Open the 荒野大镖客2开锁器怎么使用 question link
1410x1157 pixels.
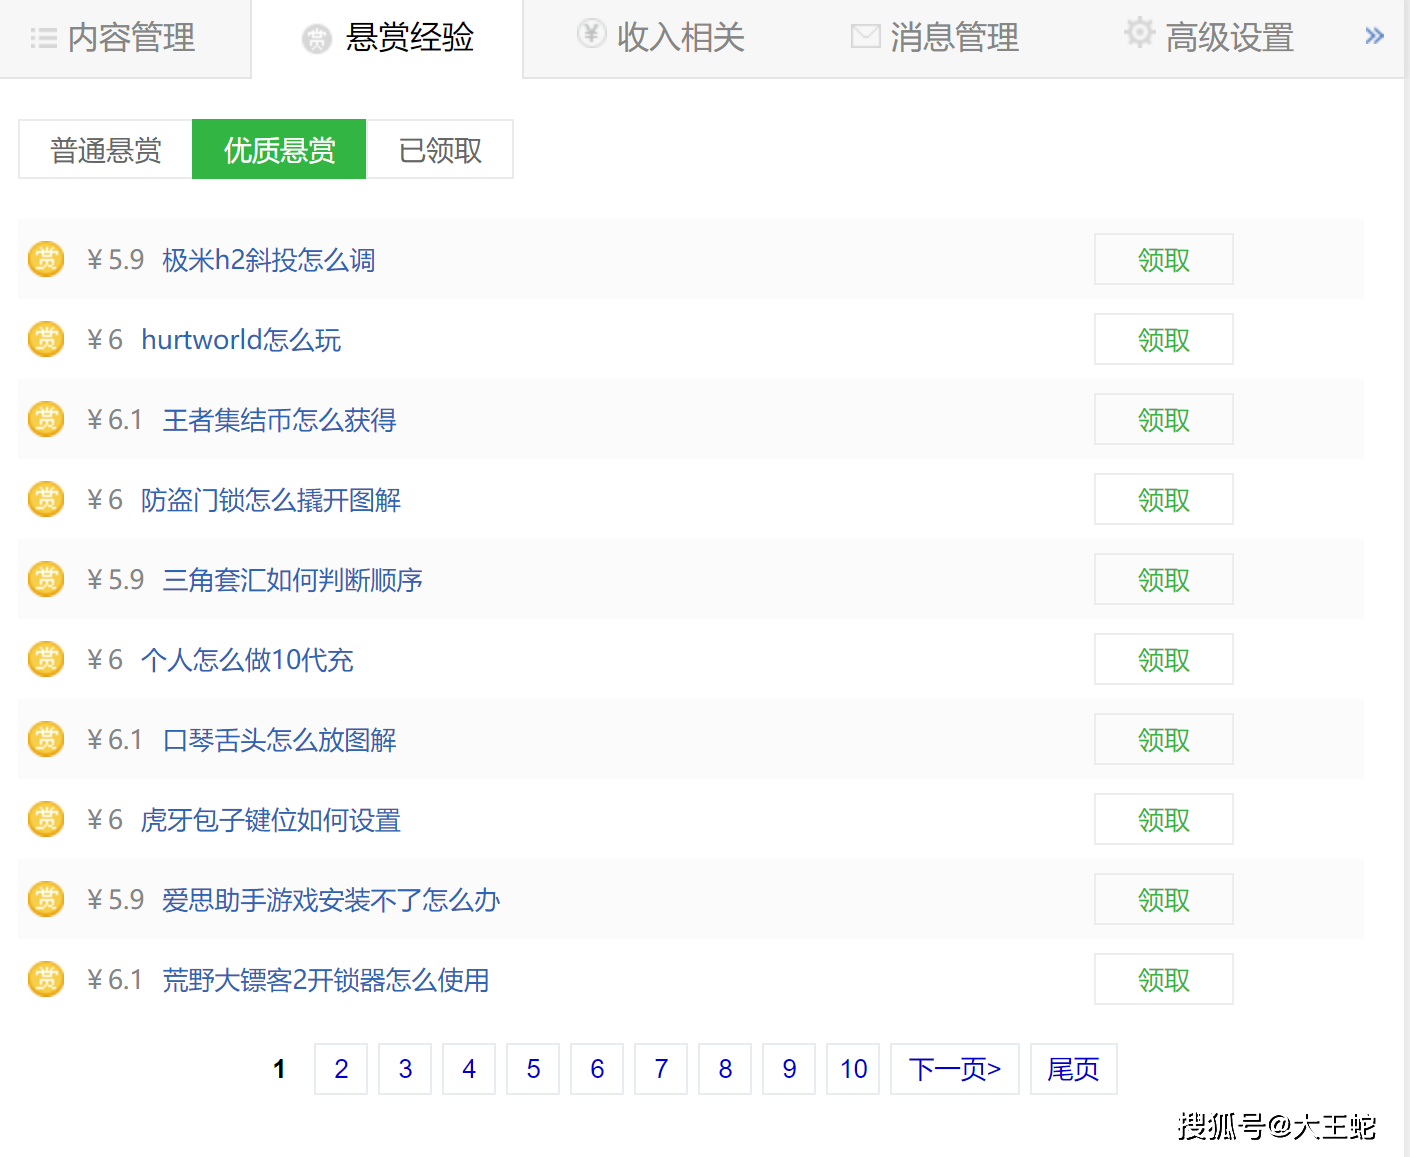point(326,980)
